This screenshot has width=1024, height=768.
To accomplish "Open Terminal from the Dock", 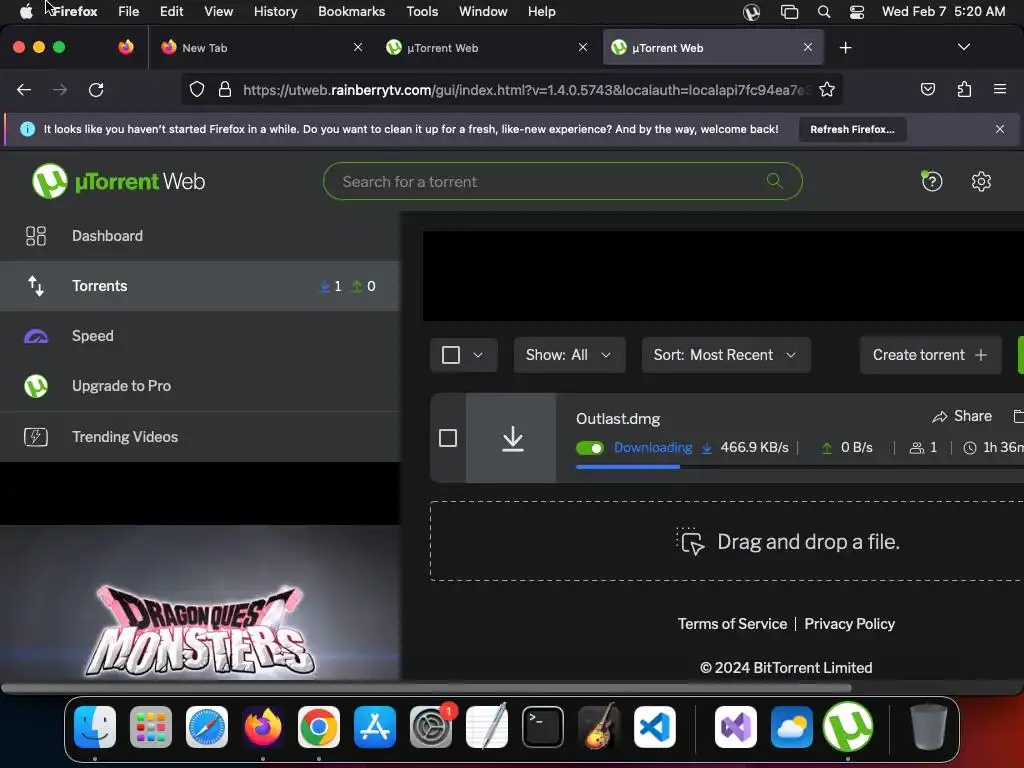I will point(543,726).
